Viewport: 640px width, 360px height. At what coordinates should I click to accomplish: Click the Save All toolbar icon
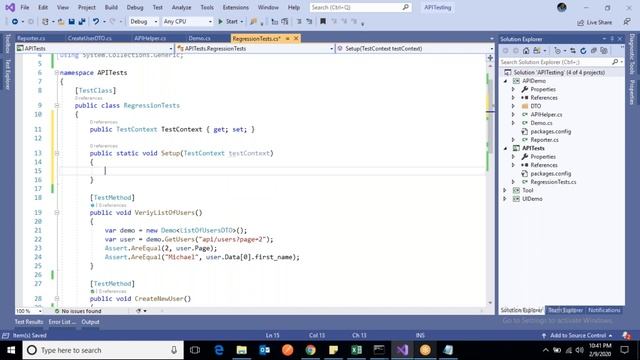82,22
